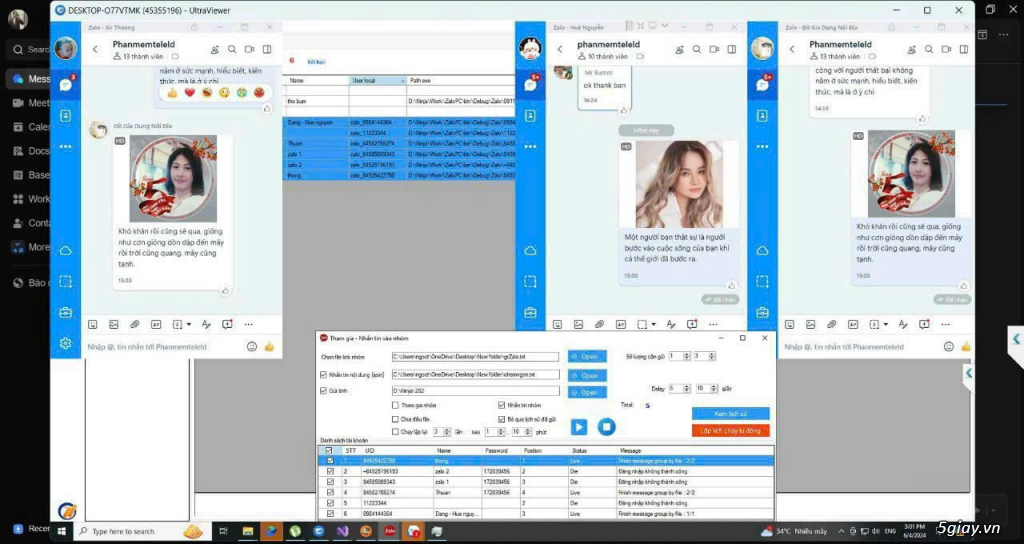Screen dimensions: 1024x544
Task: Search messages in Đồ Gia Dụng Zalo header
Action: (x=929, y=50)
